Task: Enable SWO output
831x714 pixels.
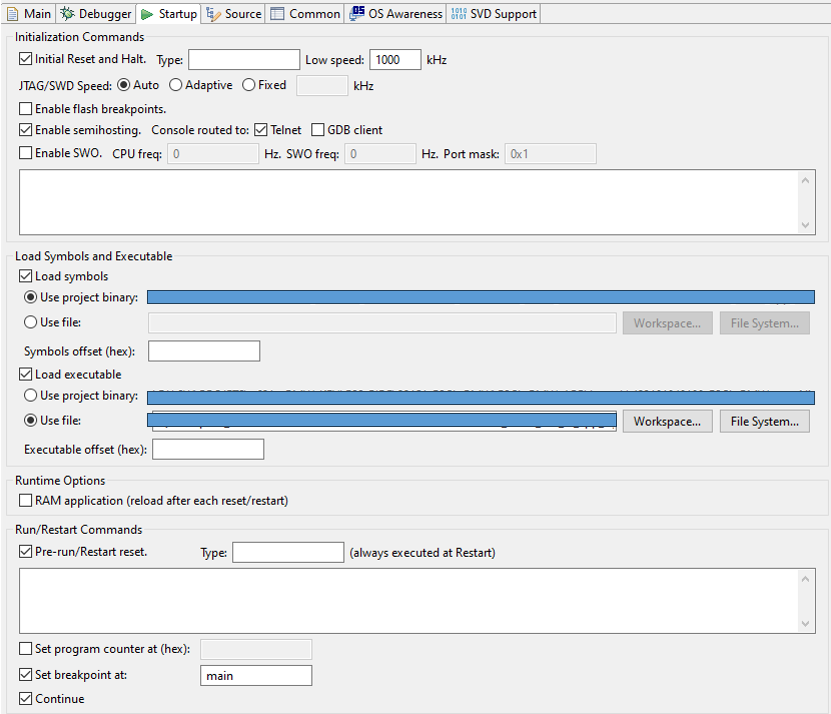Action: [24, 153]
